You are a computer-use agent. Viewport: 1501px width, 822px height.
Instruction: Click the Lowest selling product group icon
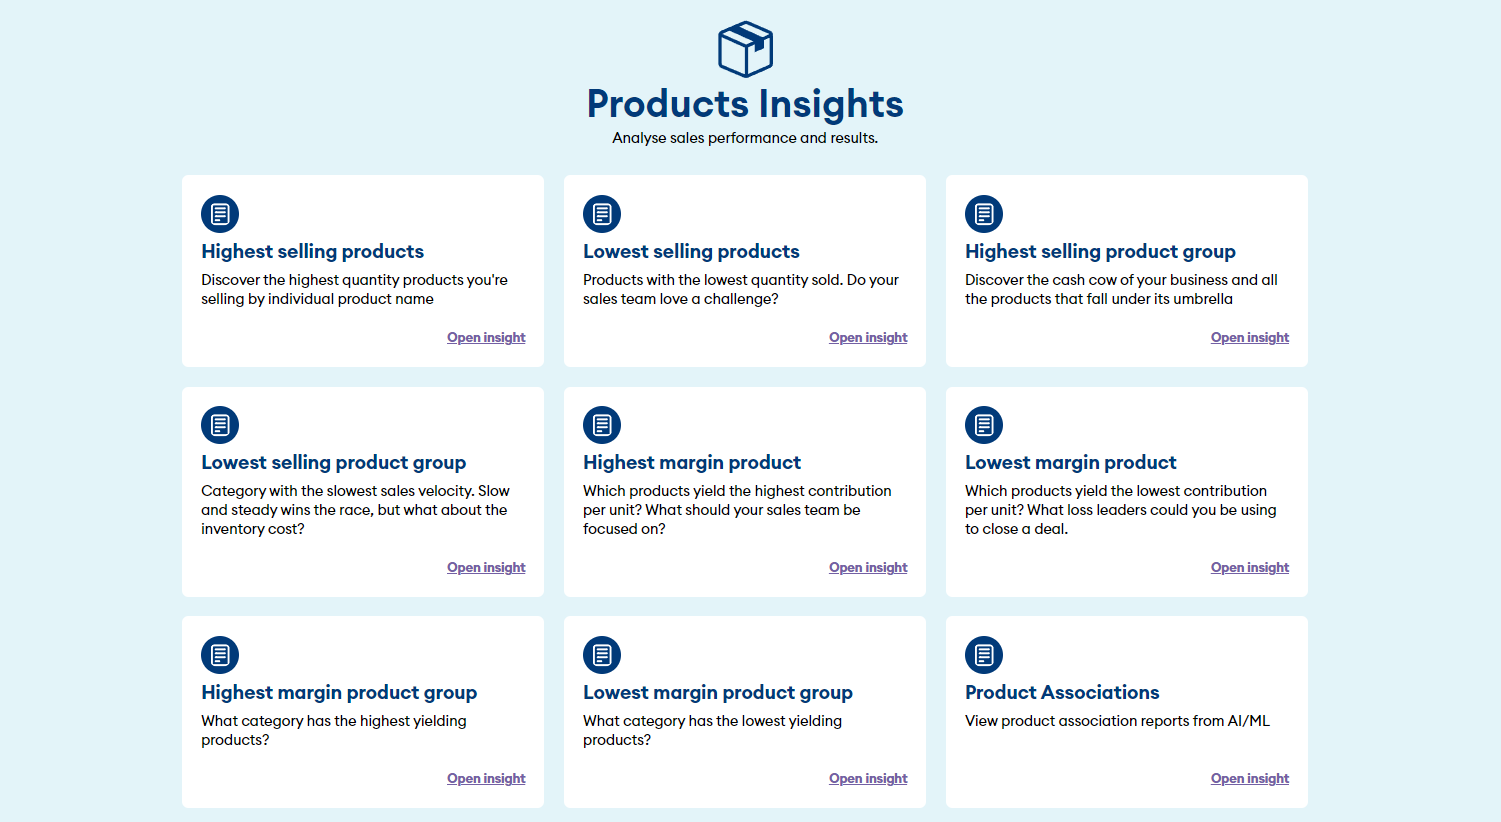coord(220,425)
